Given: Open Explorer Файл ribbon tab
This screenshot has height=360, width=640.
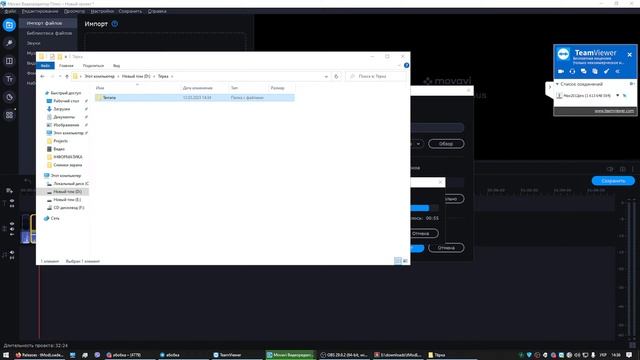Looking at the screenshot, I should coord(45,66).
